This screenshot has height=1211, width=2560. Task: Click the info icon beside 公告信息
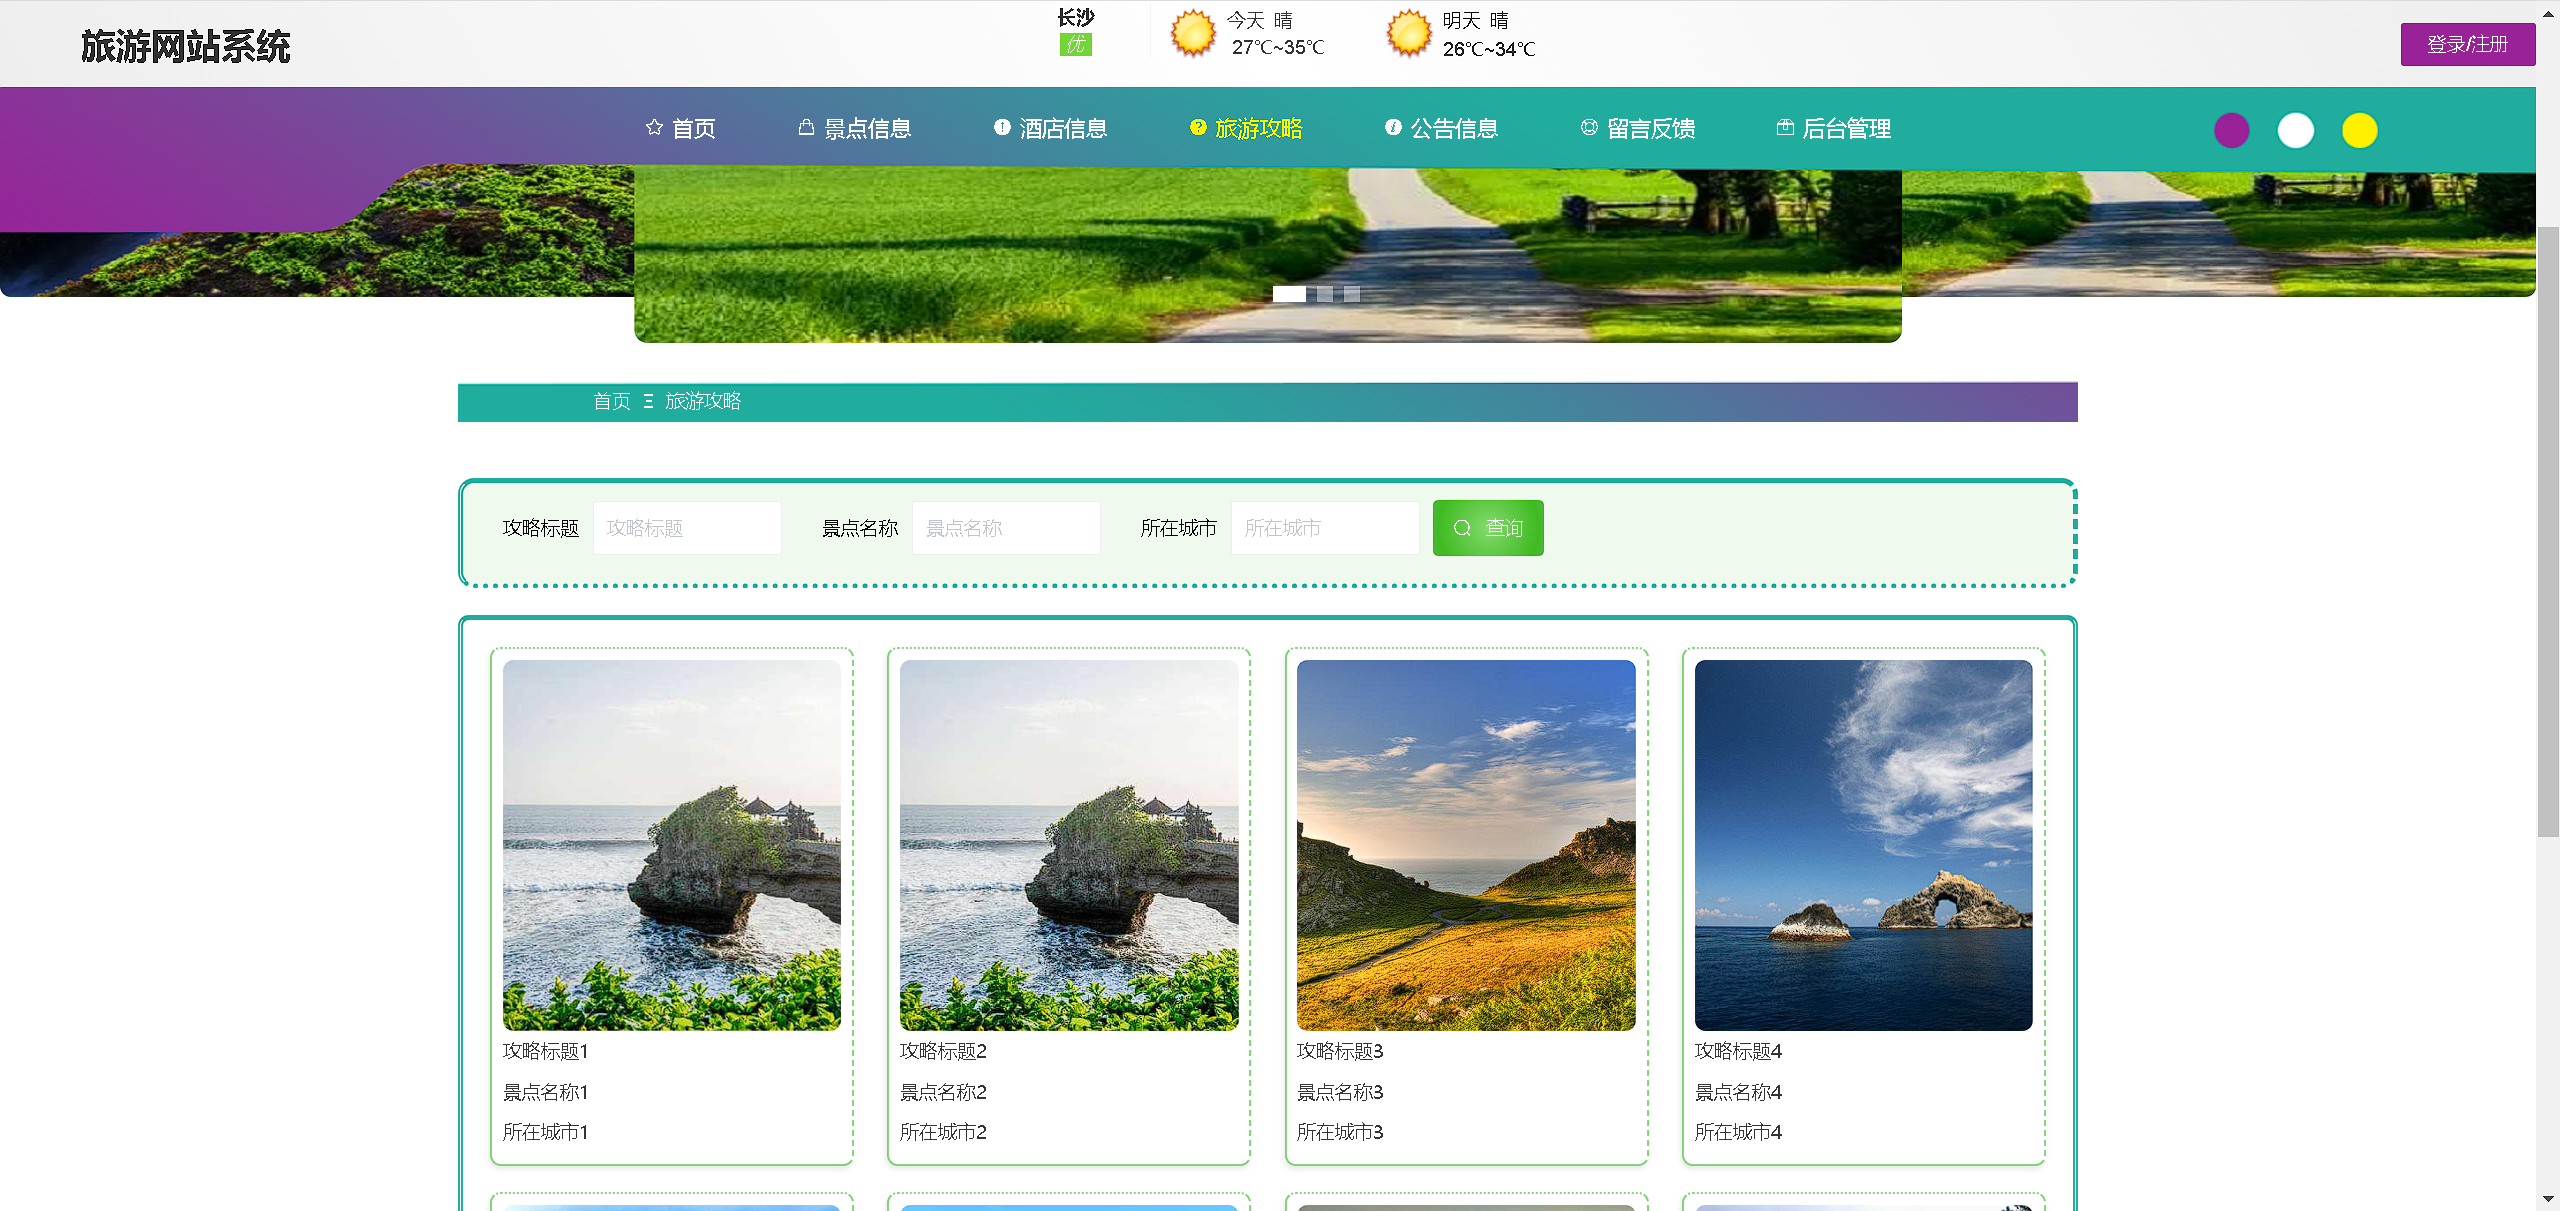tap(1393, 127)
